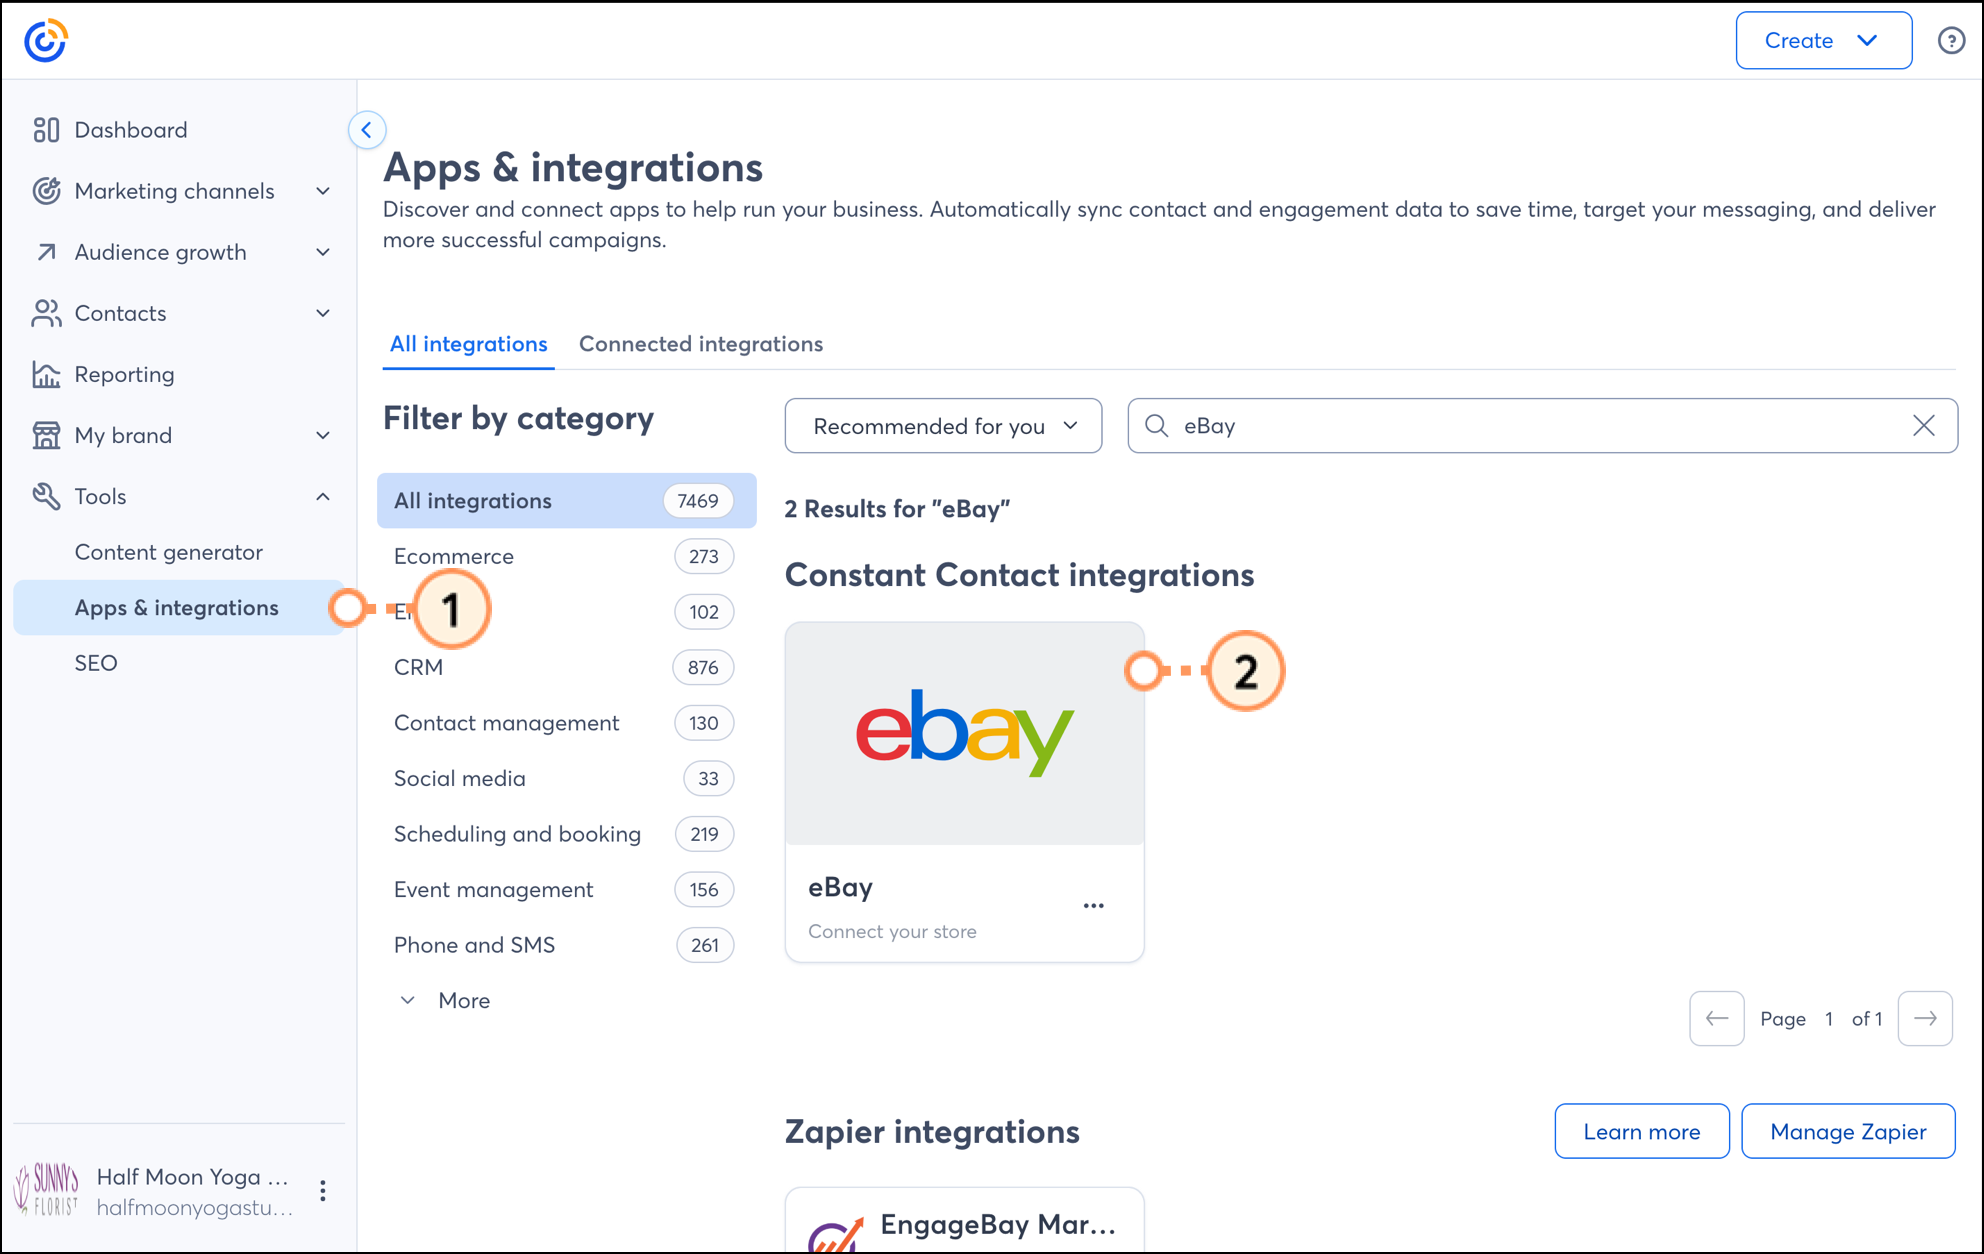Open the eBay card three-dot menu
The image size is (1984, 1254).
tap(1094, 906)
